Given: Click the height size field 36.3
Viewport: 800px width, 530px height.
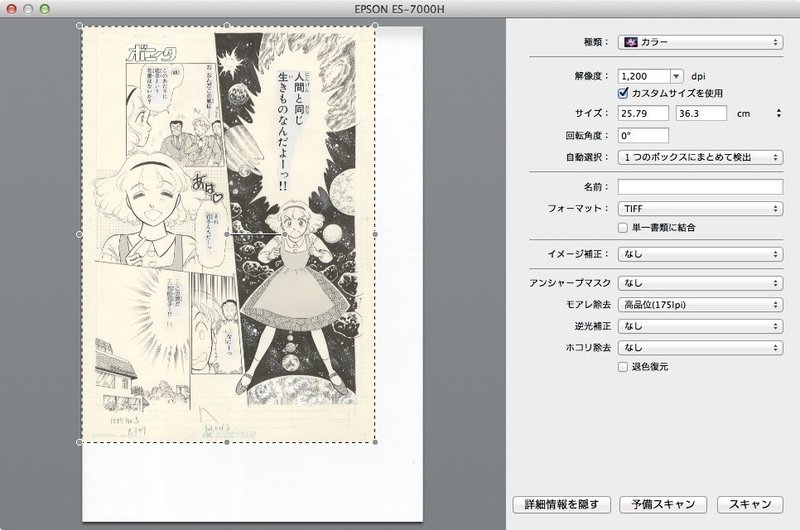Looking at the screenshot, I should tap(701, 113).
